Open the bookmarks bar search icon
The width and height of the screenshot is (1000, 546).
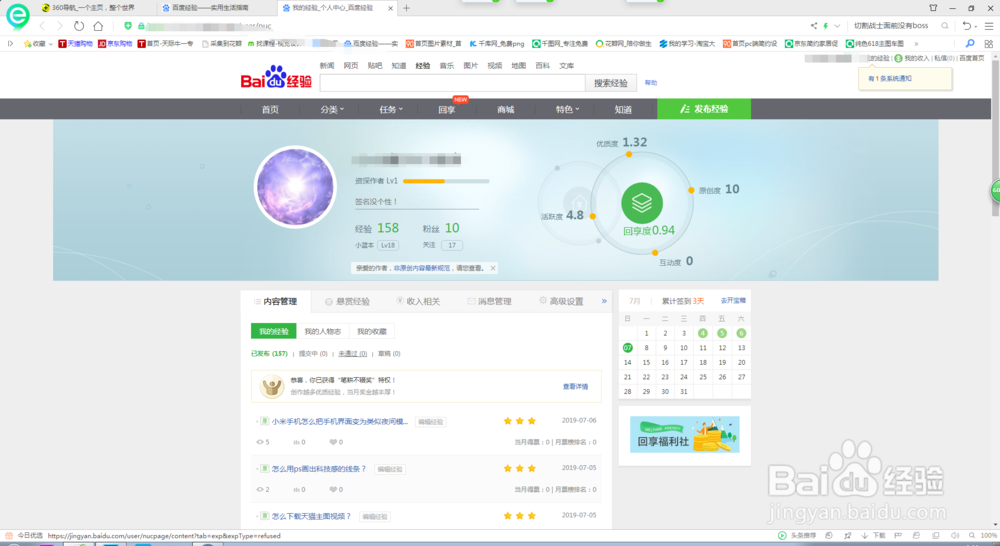click(x=970, y=43)
